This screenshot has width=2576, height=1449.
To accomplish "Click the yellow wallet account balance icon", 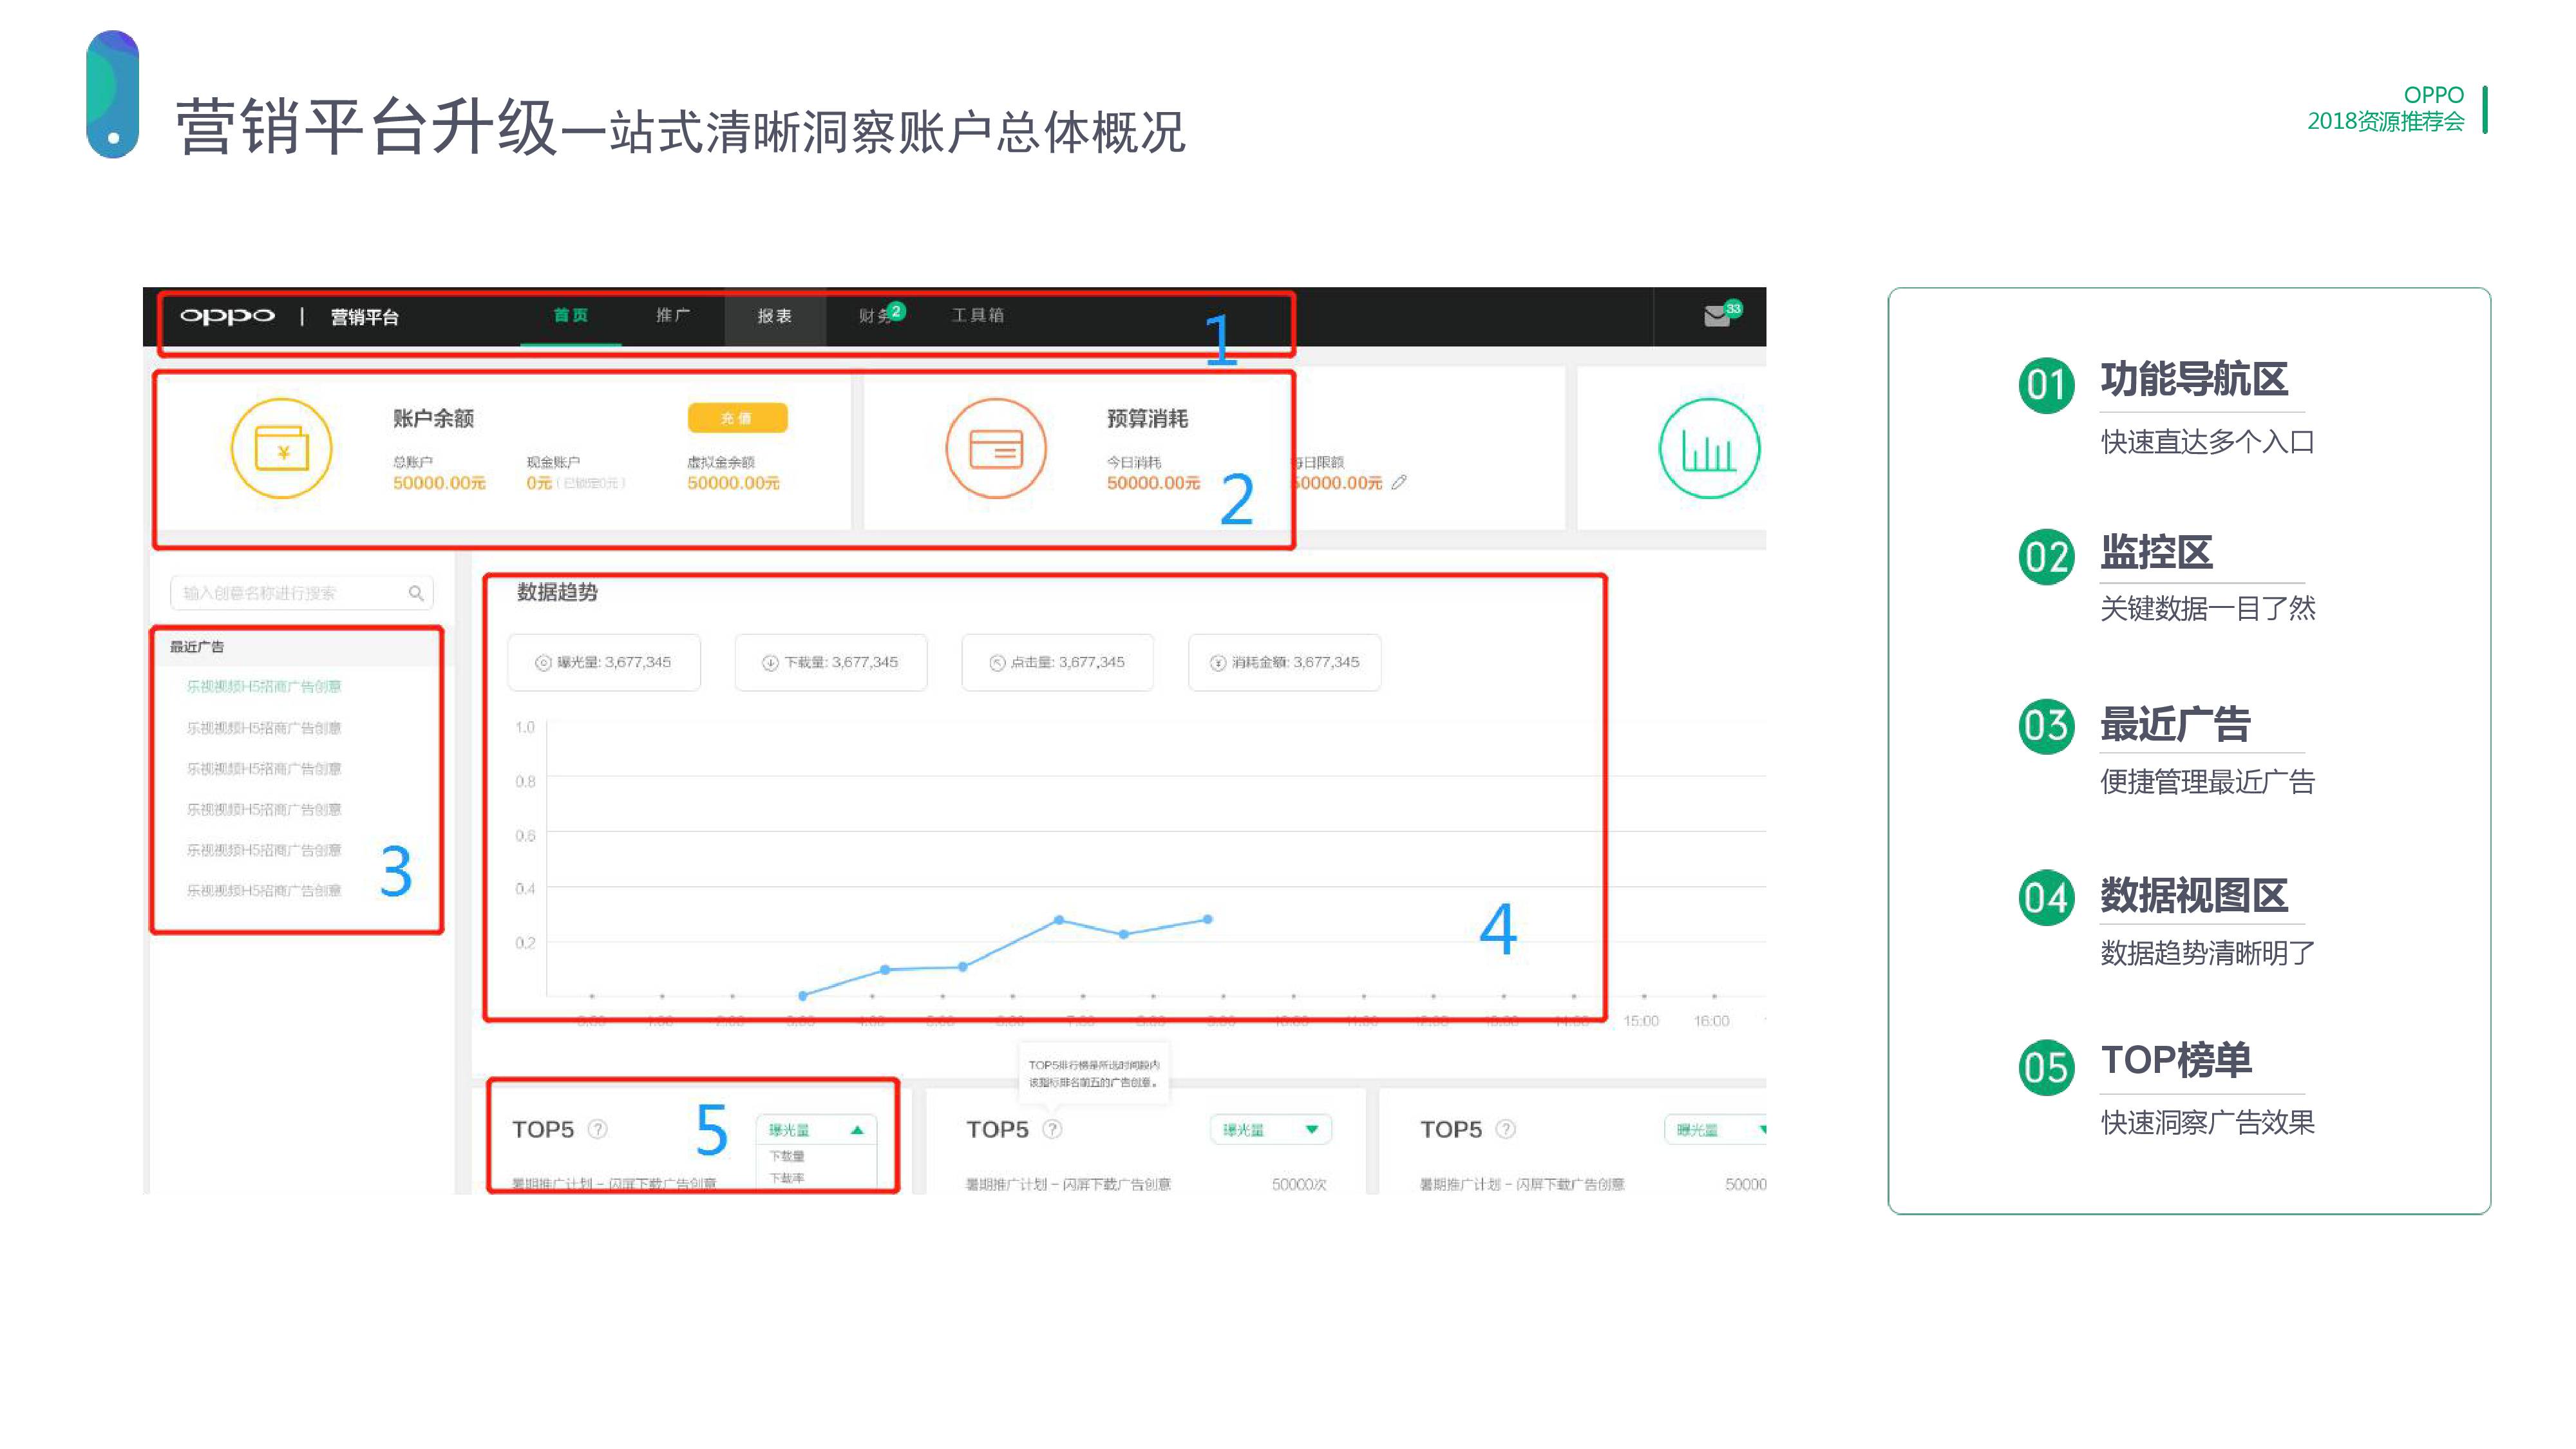I will click(281, 449).
